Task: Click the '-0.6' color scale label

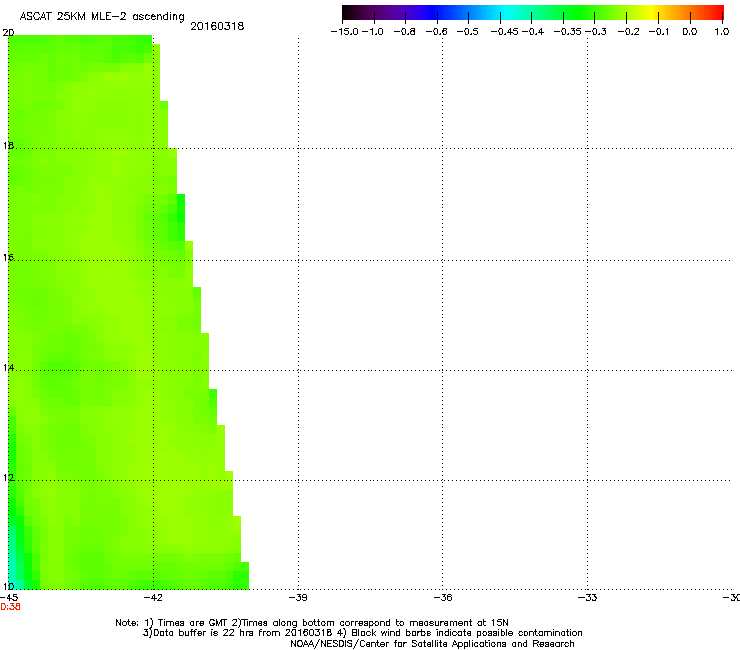Action: (437, 32)
